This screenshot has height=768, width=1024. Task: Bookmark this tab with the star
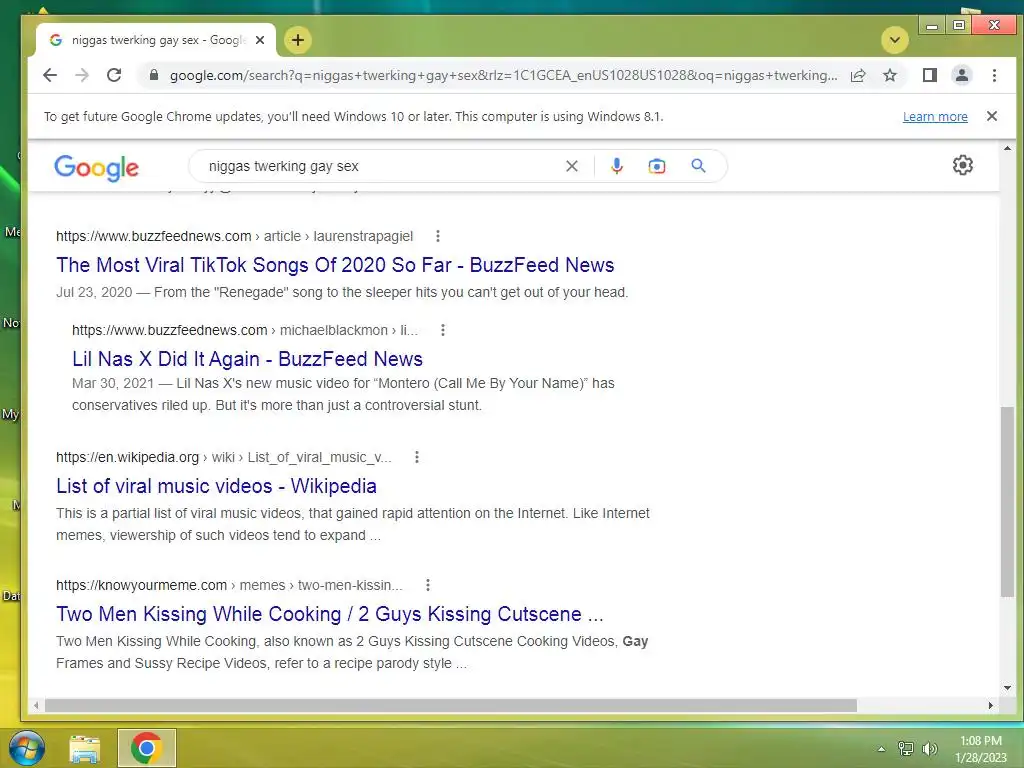tap(889, 75)
